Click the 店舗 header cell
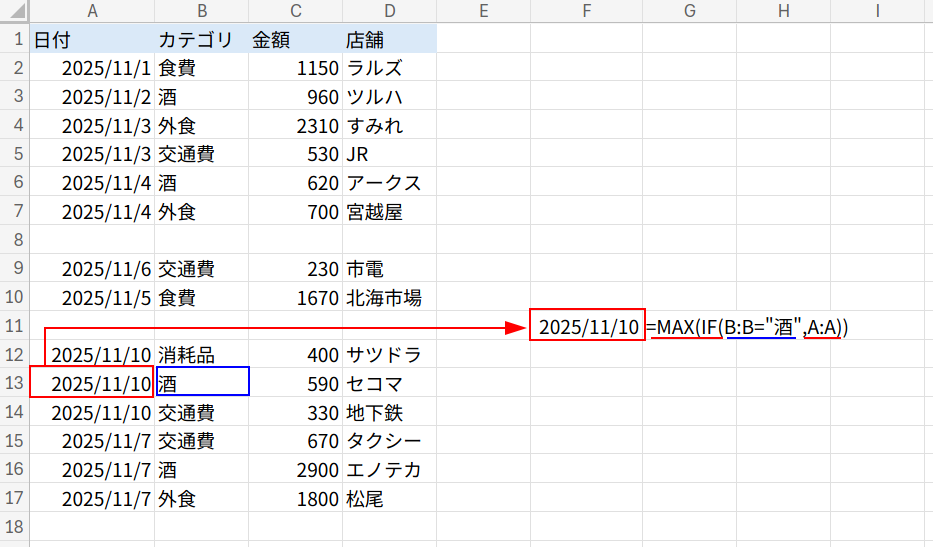Viewport: 933px width, 547px height. pyautogui.click(x=389, y=40)
